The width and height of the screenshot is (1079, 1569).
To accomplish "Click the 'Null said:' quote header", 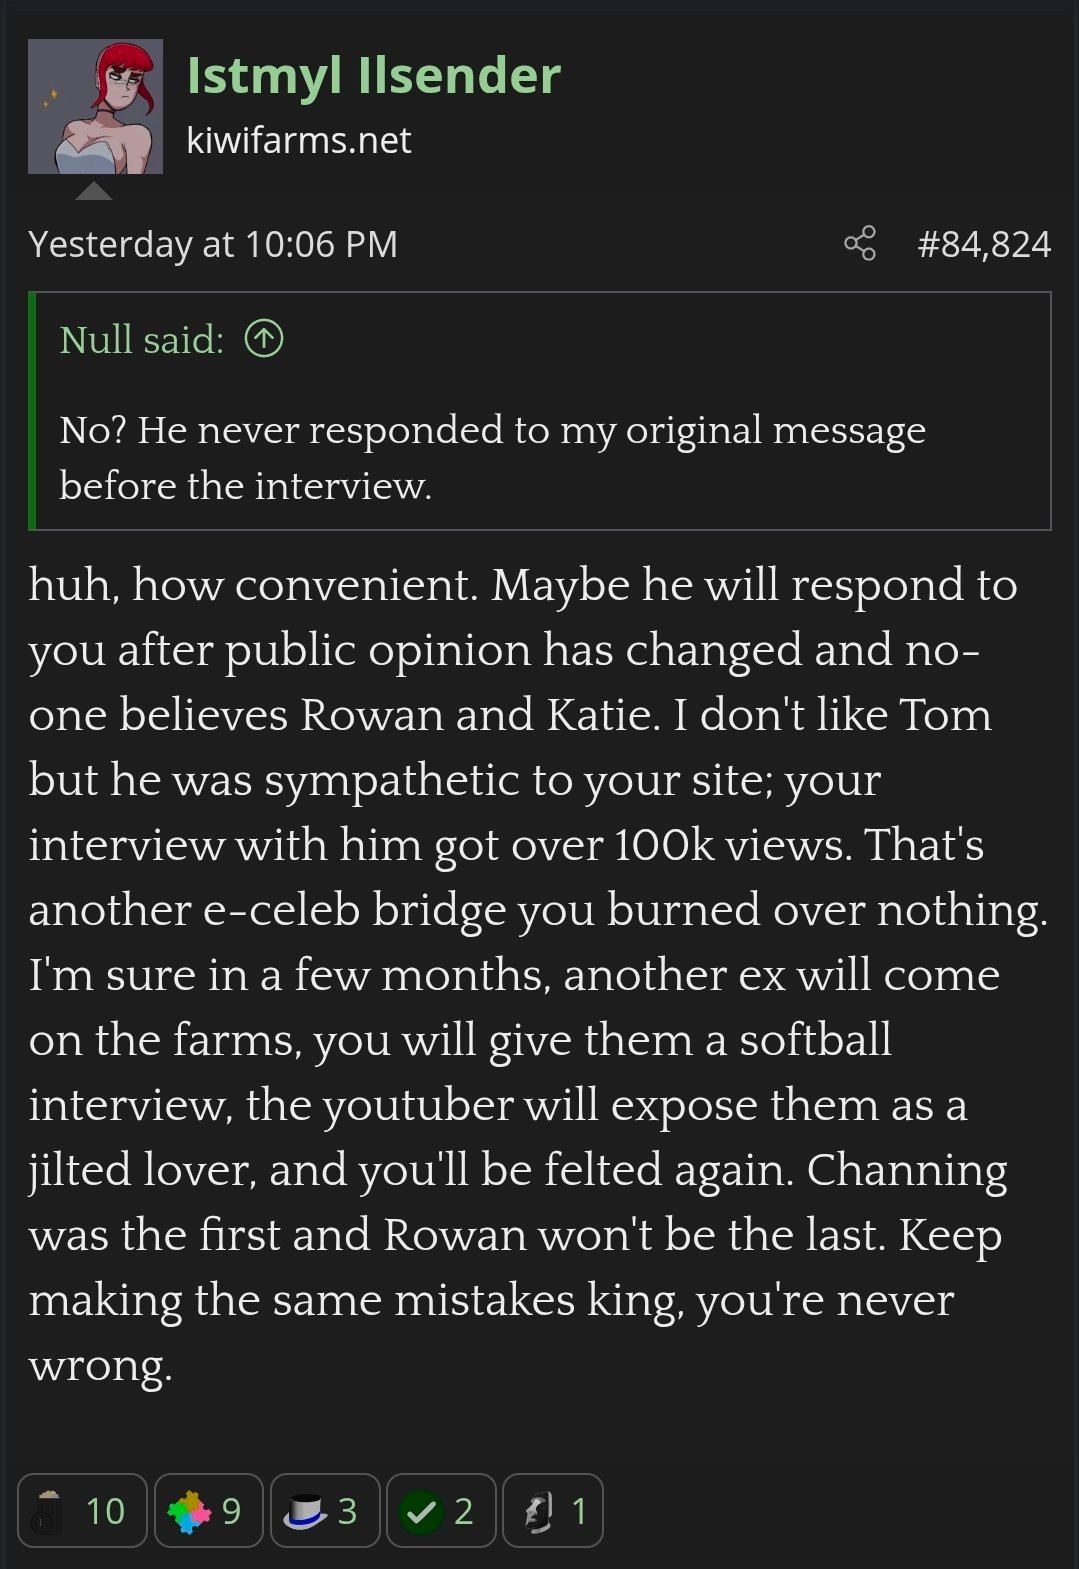I will click(142, 340).
